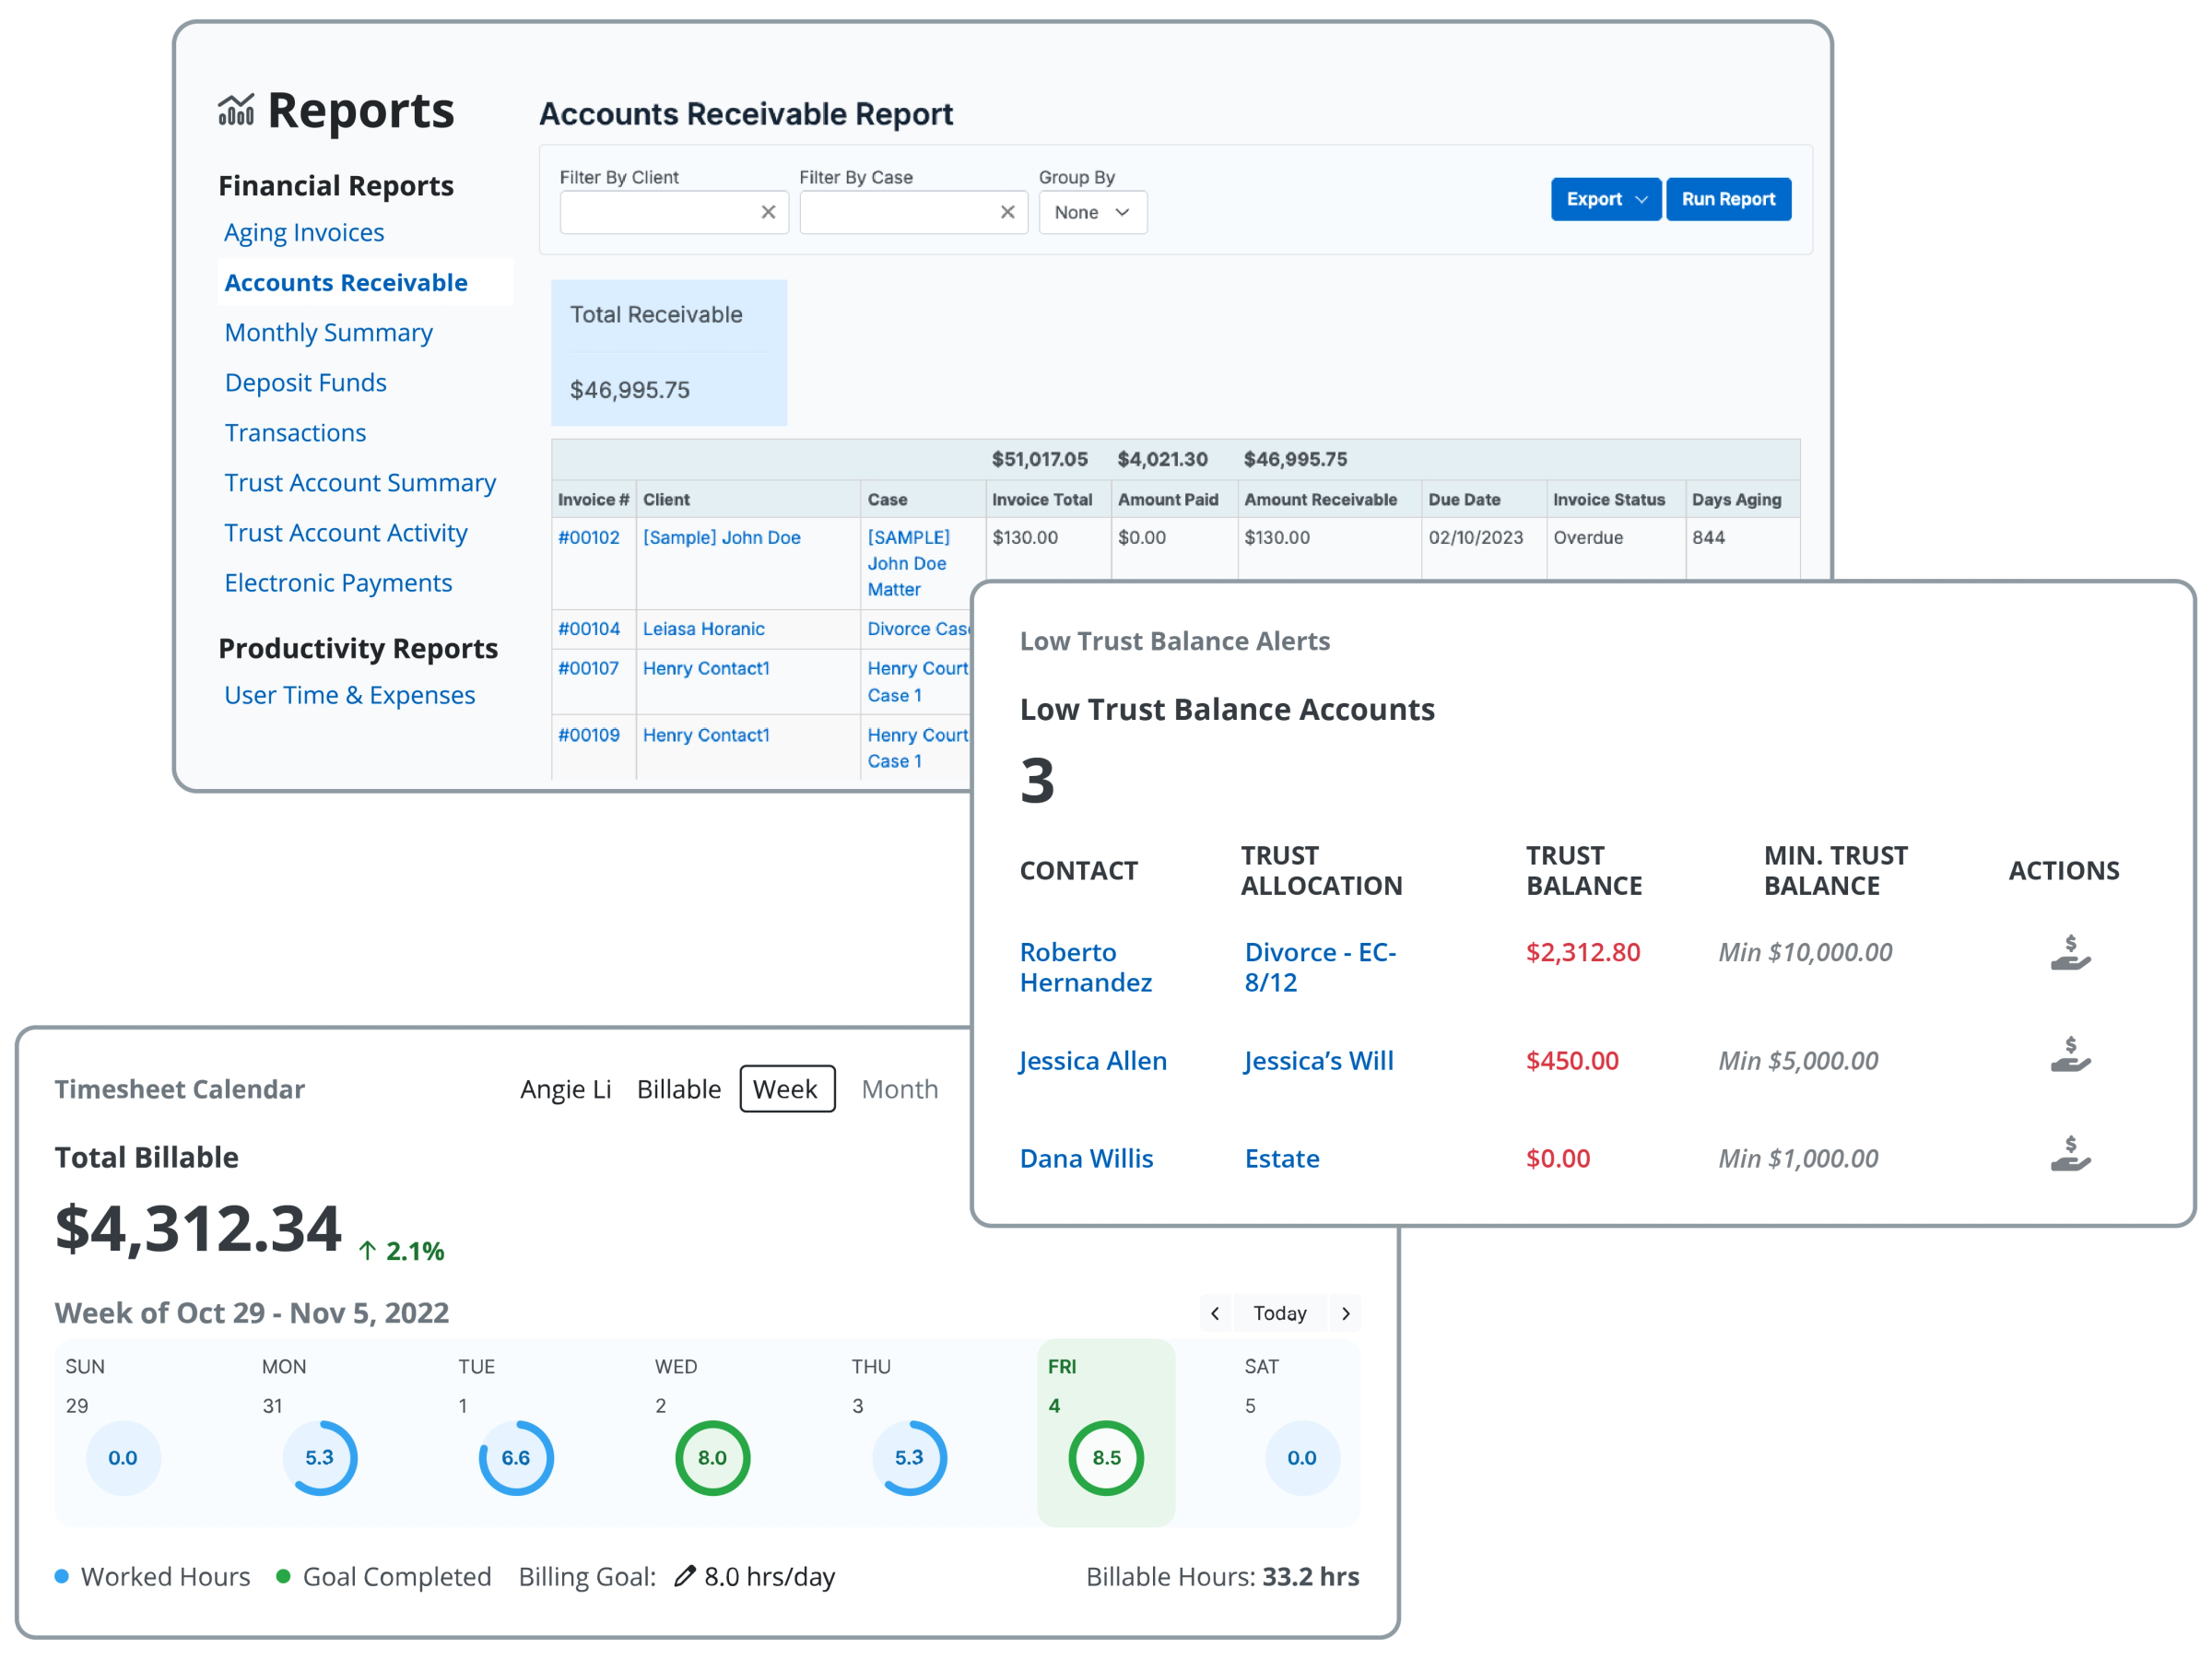Click the Today button in the calendar
This screenshot has width=2212, height=1659.
pyautogui.click(x=1280, y=1313)
